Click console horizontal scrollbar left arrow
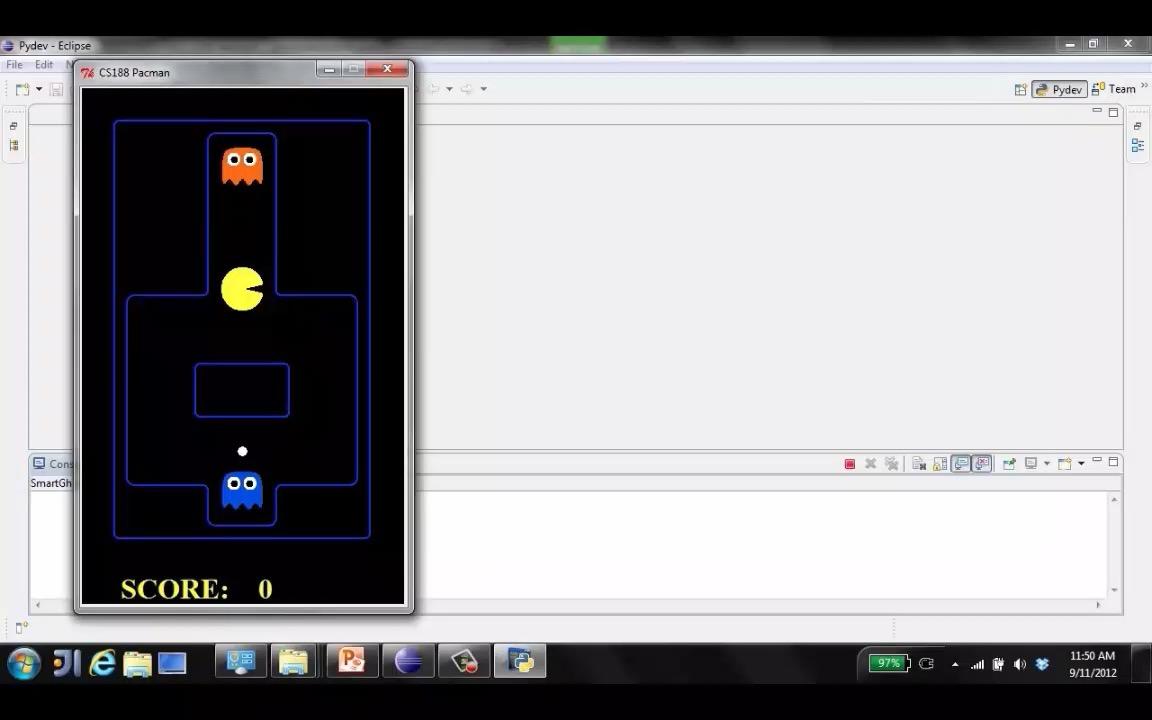 pos(37,605)
